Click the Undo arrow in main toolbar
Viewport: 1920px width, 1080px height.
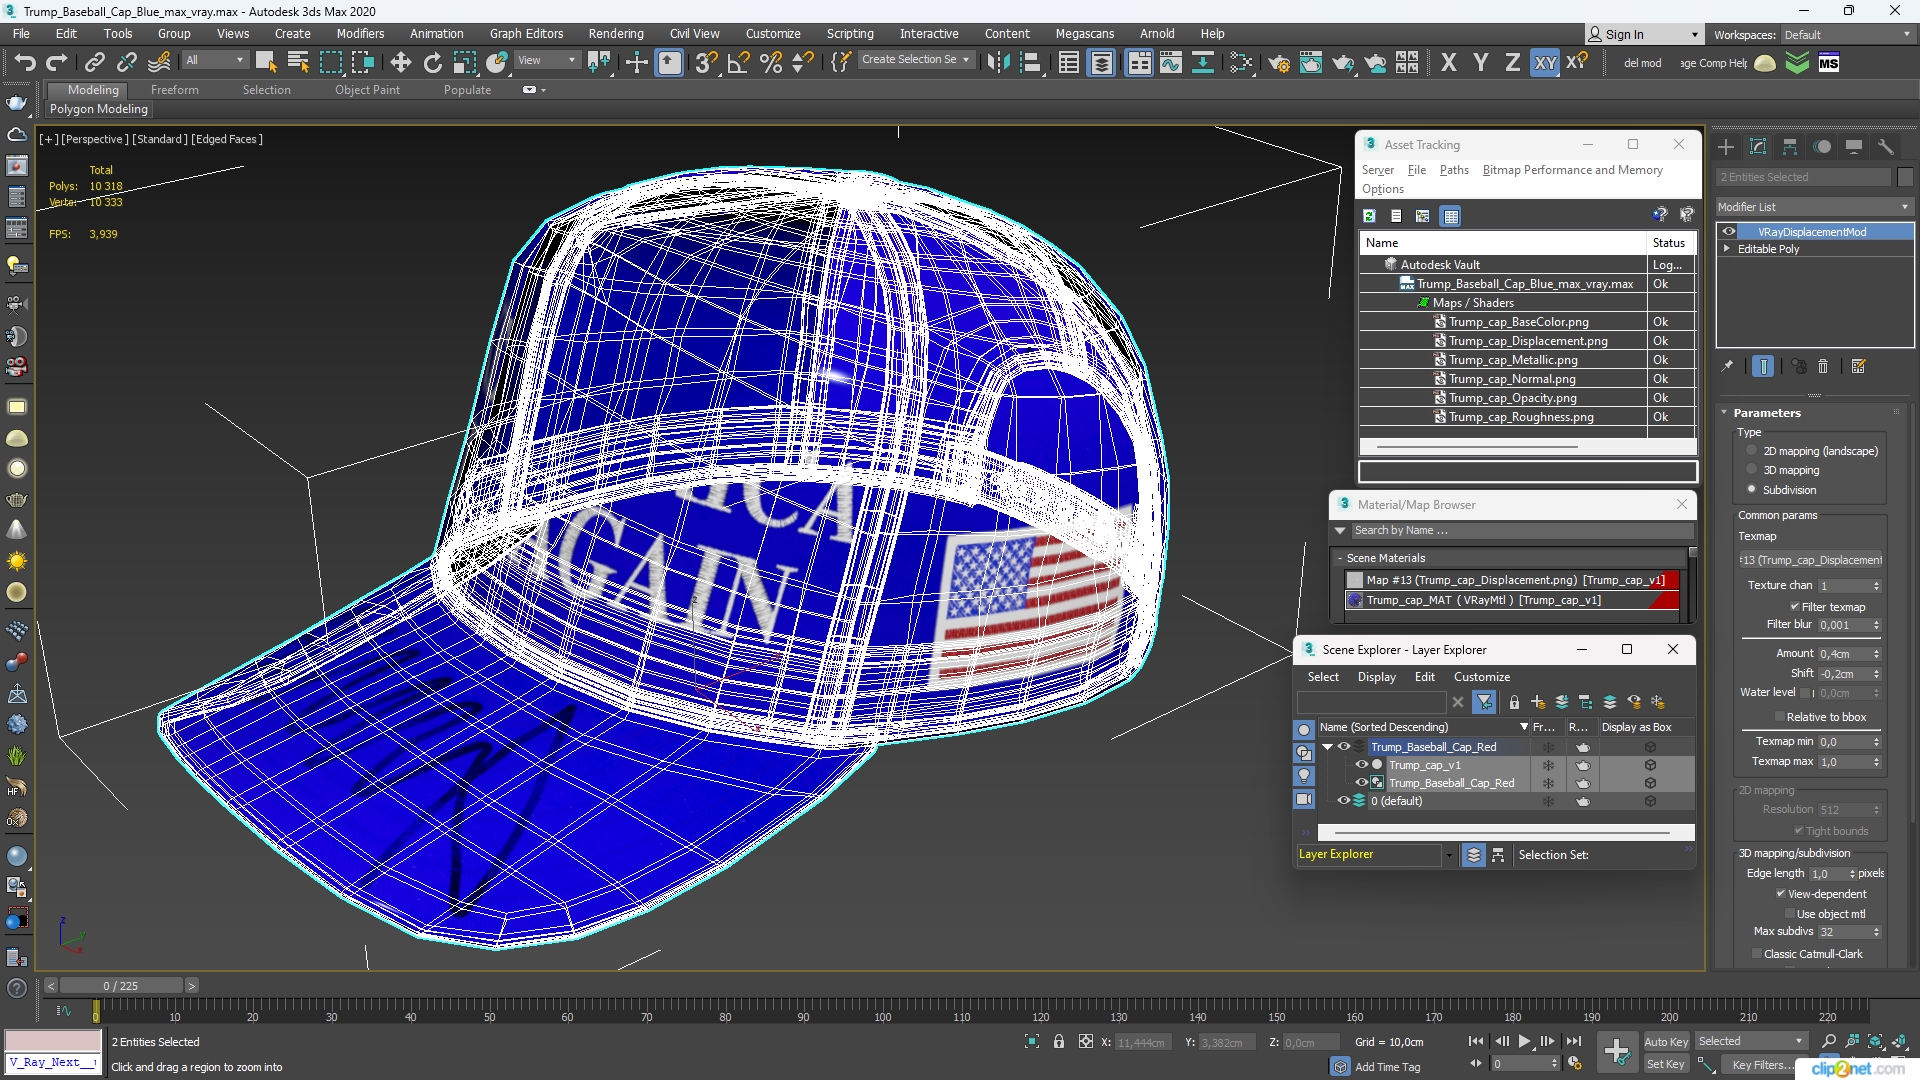point(25,63)
